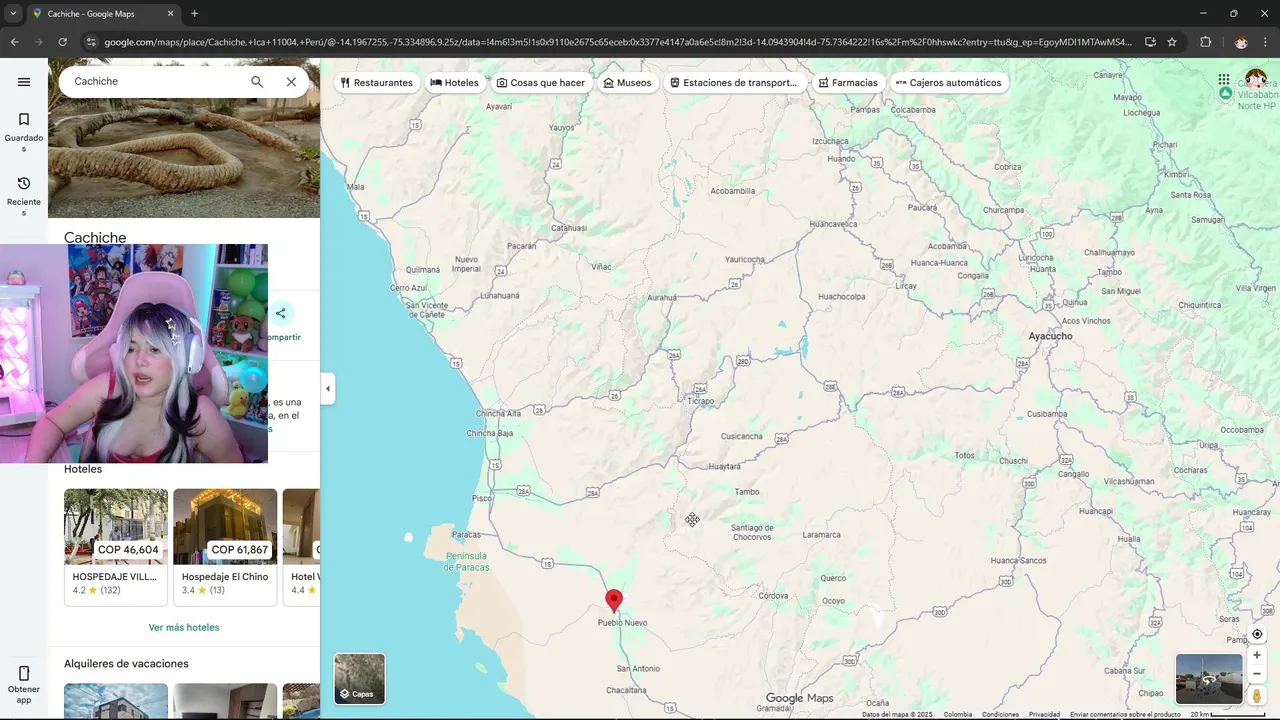Image resolution: width=1280 pixels, height=720 pixels.
Task: Select the Museos chip
Action: coord(628,83)
